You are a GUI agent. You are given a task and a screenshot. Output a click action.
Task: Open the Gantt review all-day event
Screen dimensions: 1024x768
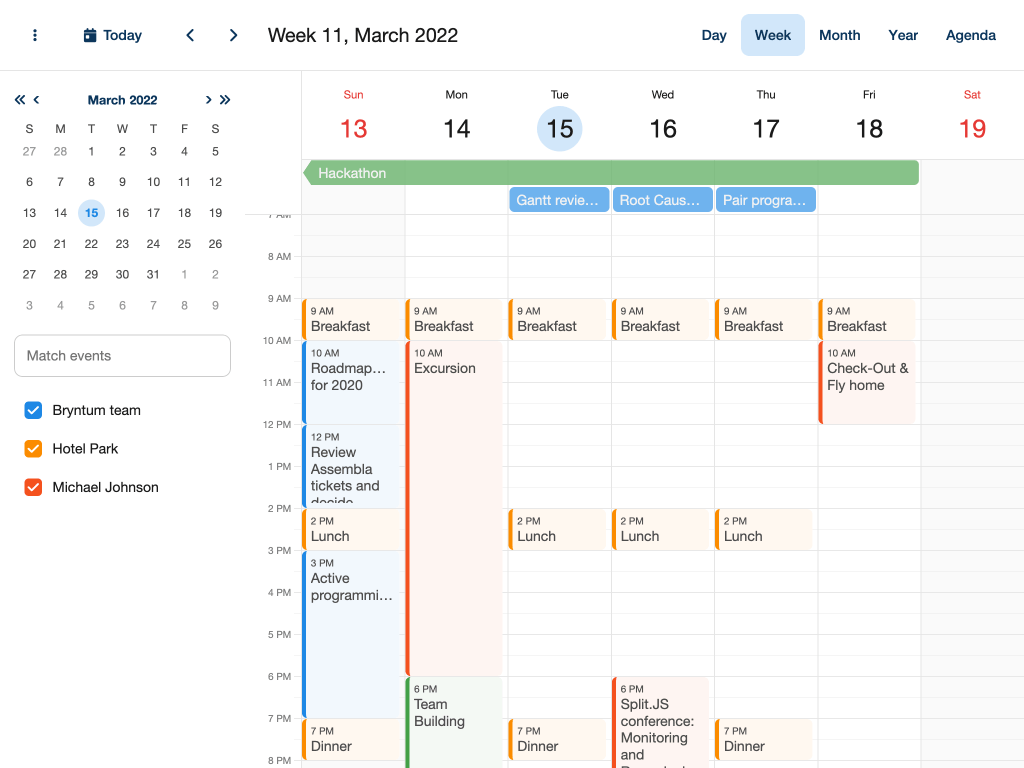point(560,200)
